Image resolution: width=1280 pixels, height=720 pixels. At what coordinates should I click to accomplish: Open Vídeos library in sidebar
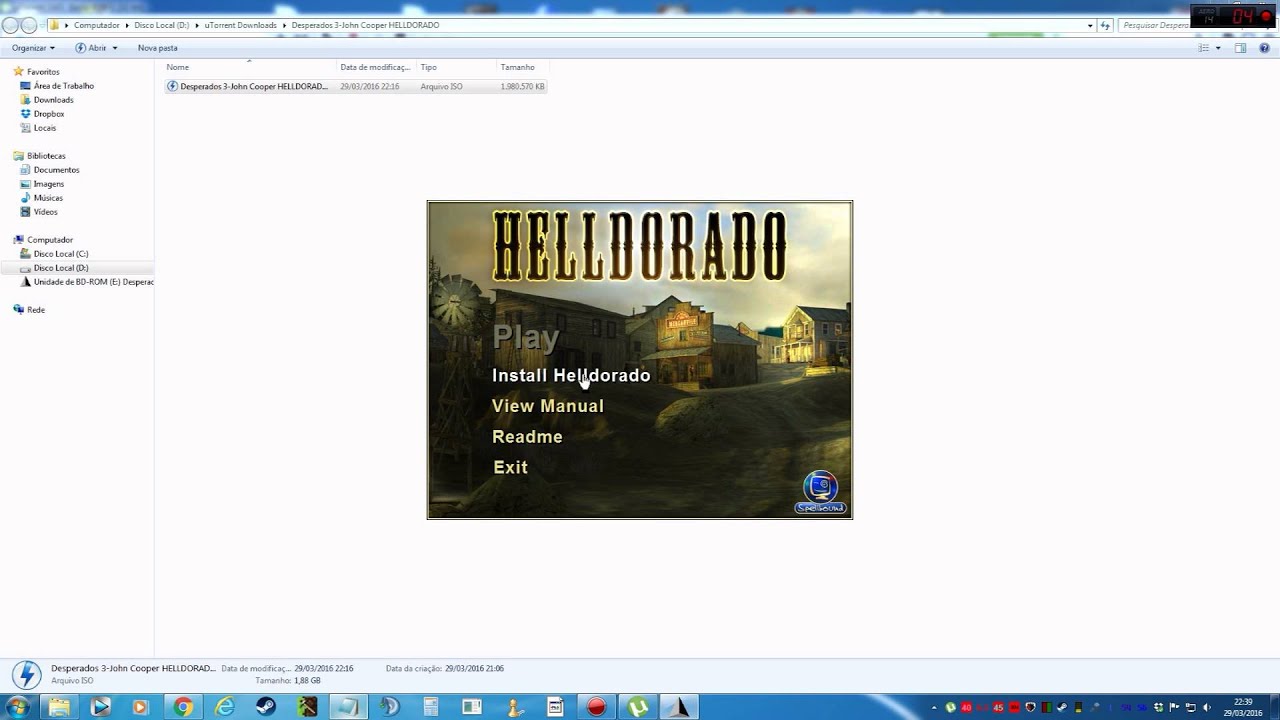pyautogui.click(x=46, y=212)
